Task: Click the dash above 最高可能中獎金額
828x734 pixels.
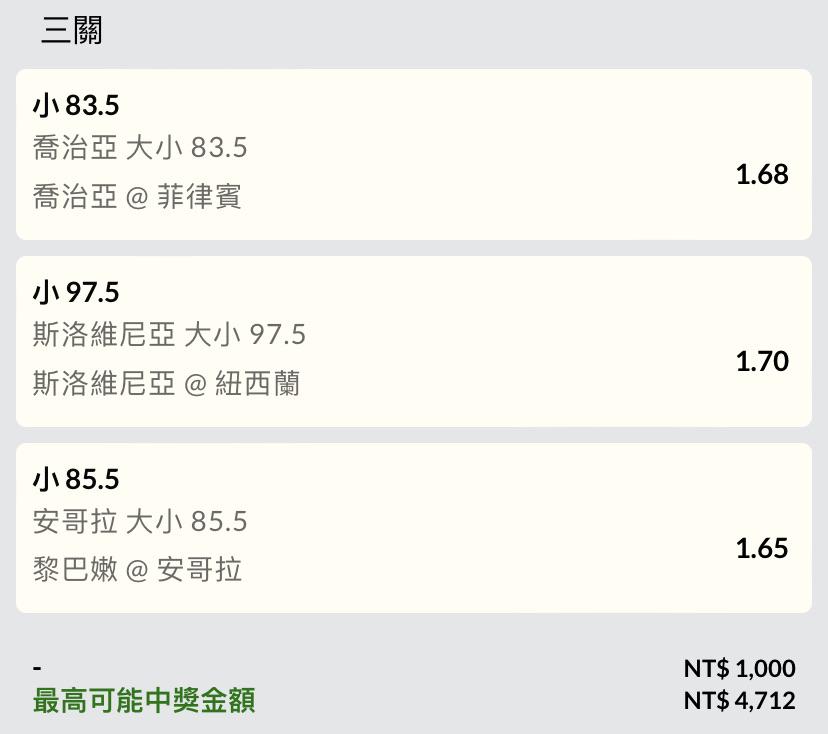Action: pyautogui.click(x=37, y=668)
